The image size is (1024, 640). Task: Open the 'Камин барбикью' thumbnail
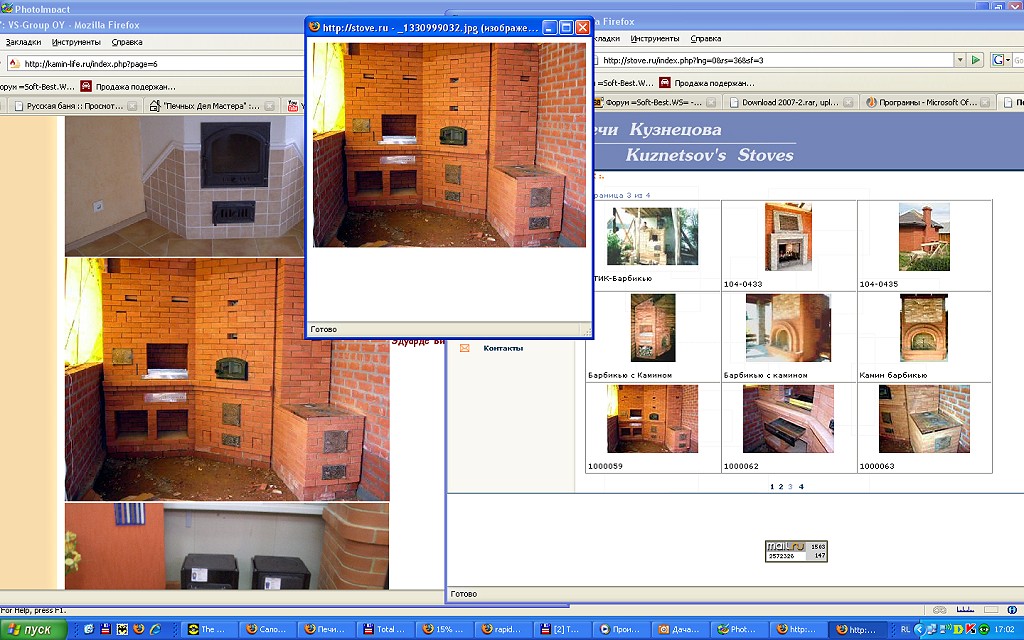[924, 327]
